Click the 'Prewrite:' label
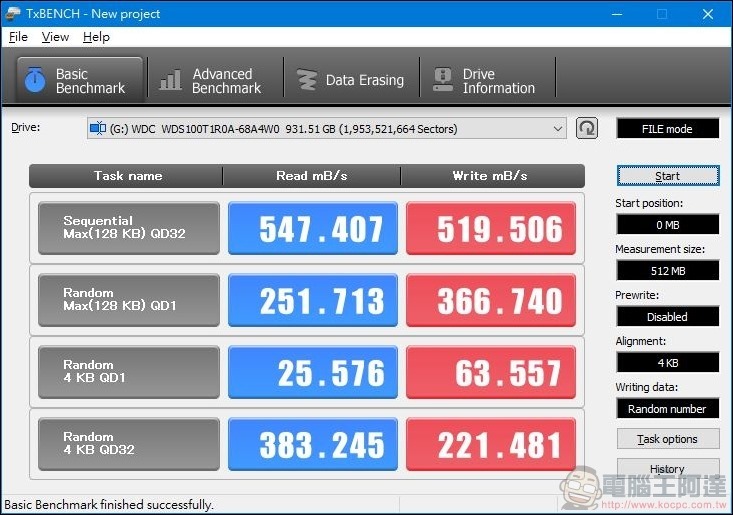The width and height of the screenshot is (733, 515). (637, 295)
